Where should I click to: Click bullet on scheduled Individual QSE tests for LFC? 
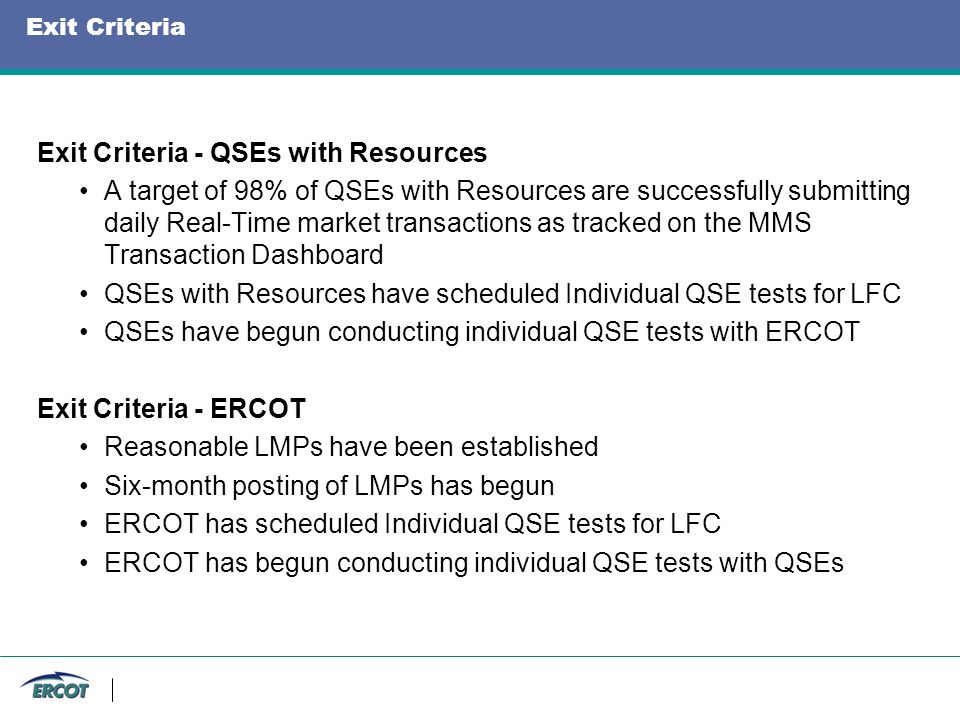pos(502,294)
